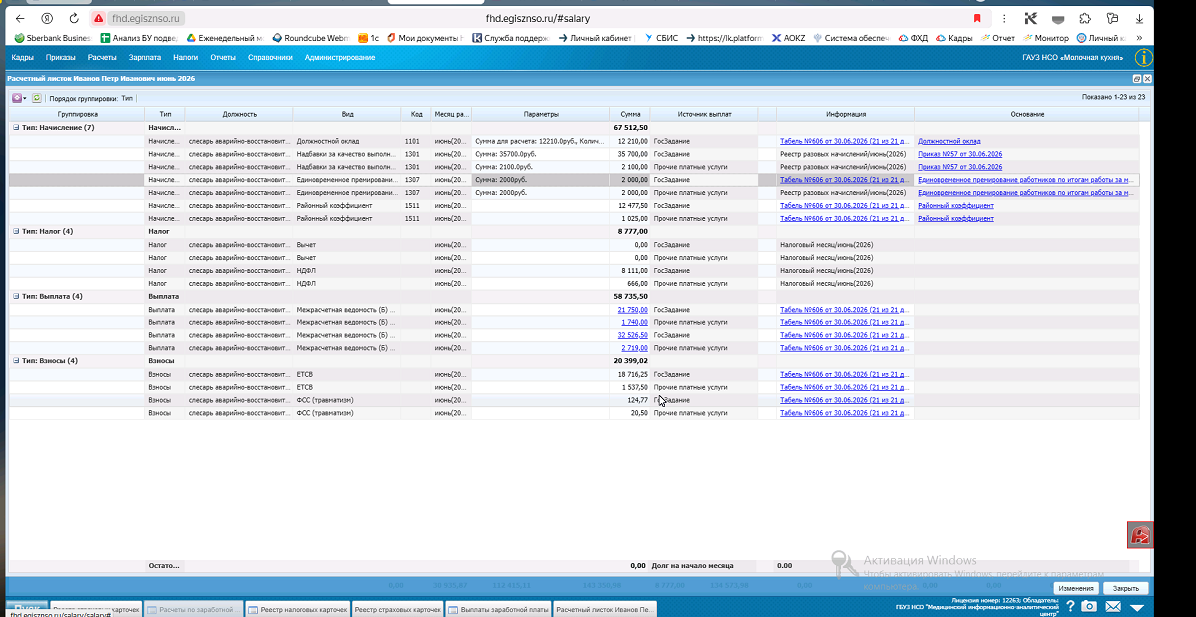
Task: Open the Sberbank Business bookmark
Action: pyautogui.click(x=53, y=37)
